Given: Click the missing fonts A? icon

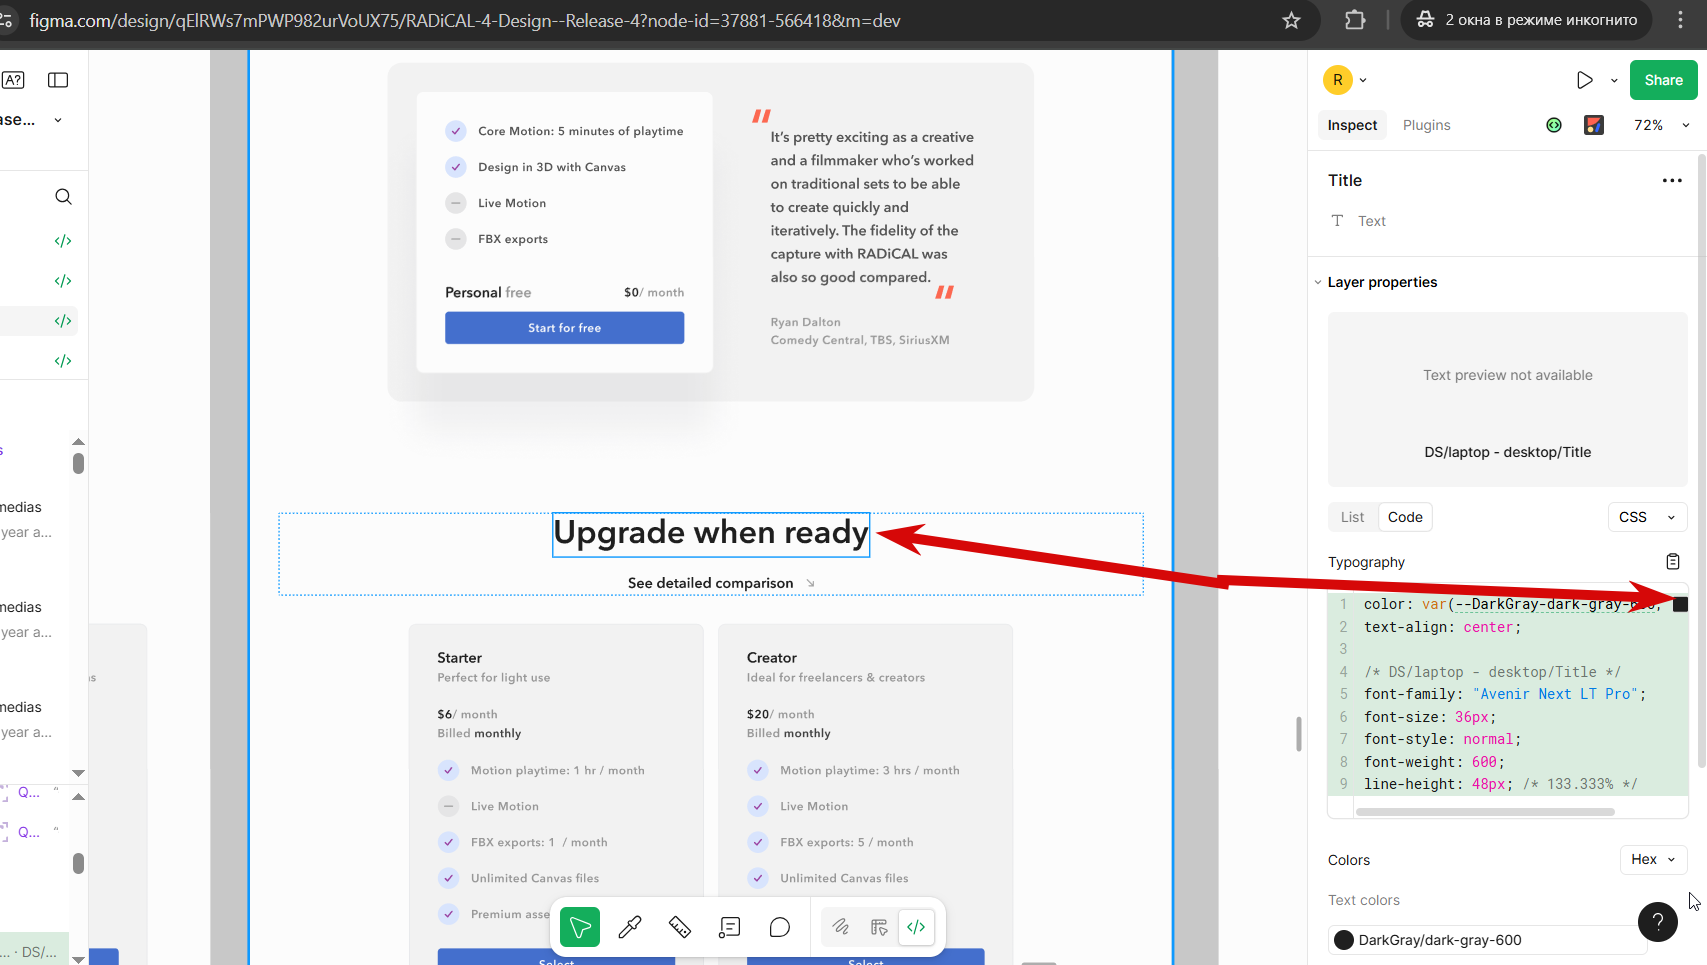Looking at the screenshot, I should [13, 80].
